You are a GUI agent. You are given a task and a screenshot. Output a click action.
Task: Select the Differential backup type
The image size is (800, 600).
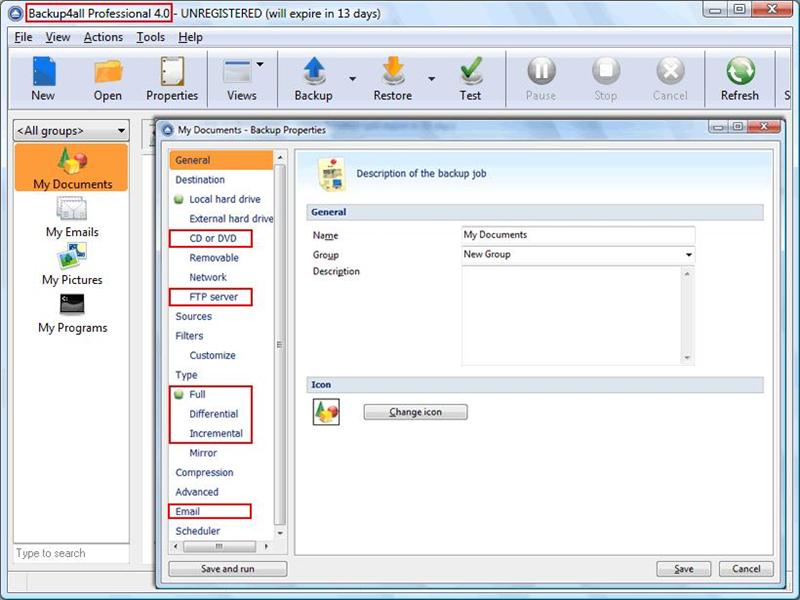click(x=214, y=414)
